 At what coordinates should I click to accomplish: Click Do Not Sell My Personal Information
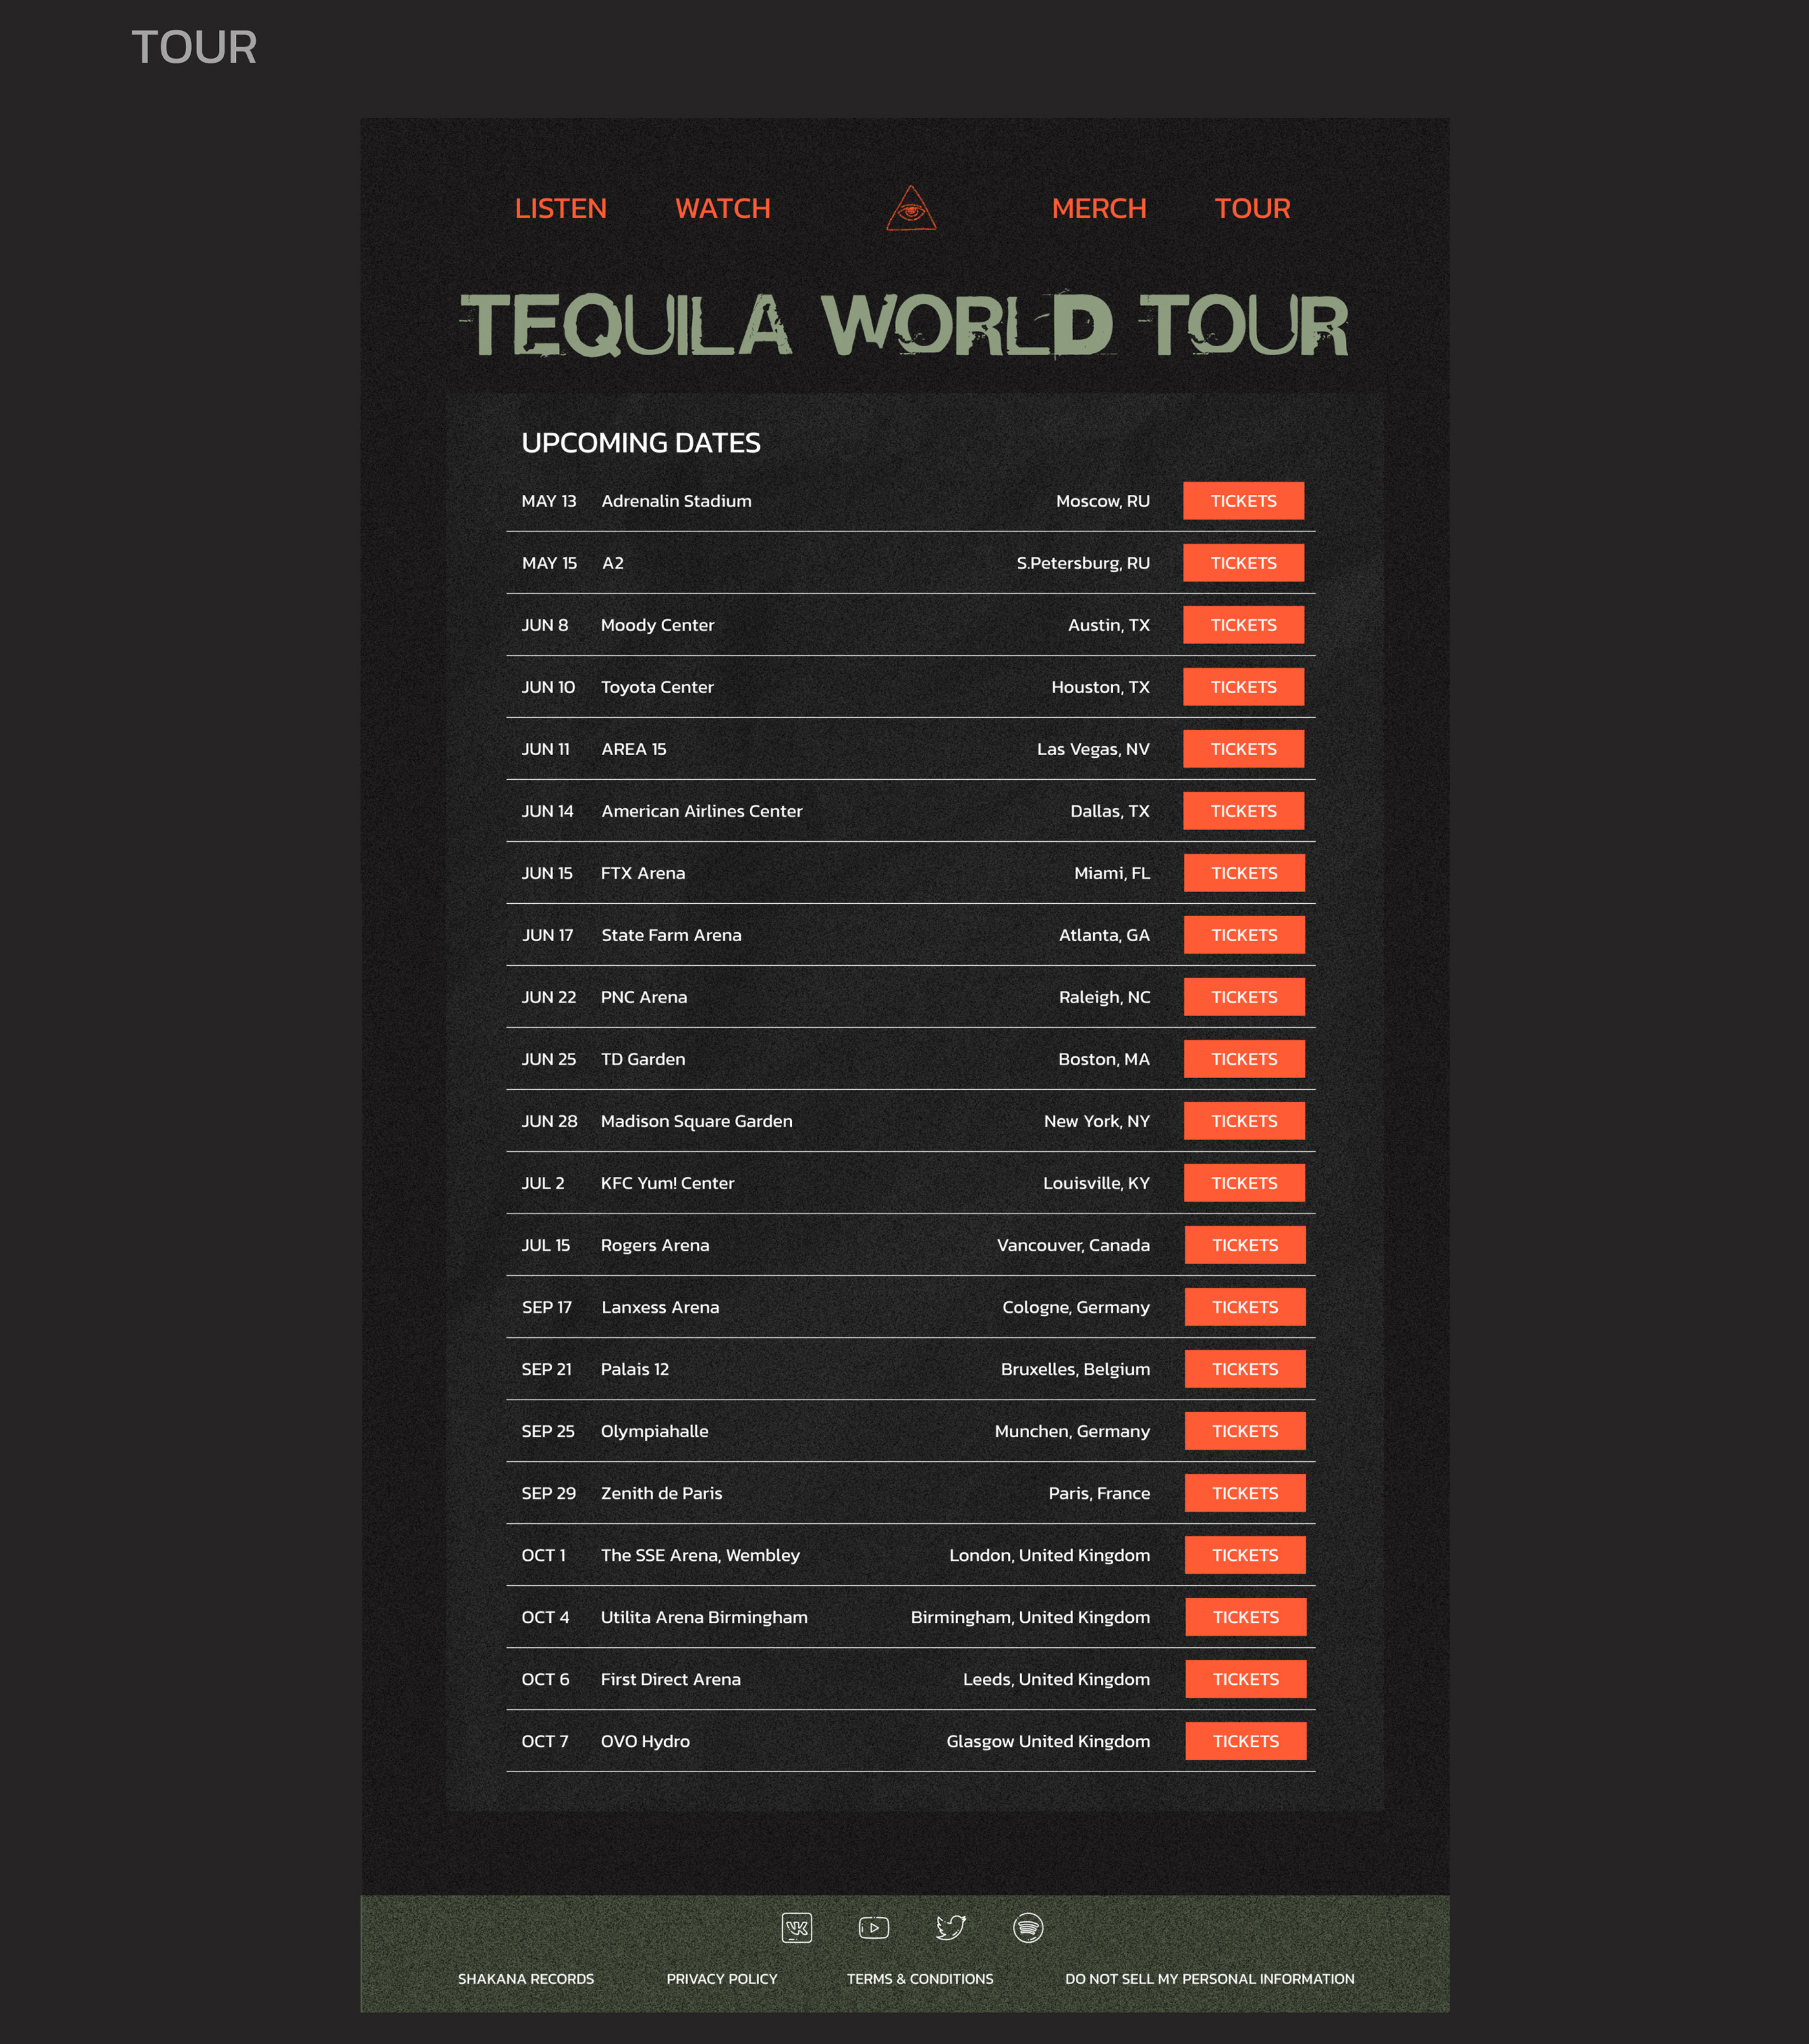[1209, 1979]
